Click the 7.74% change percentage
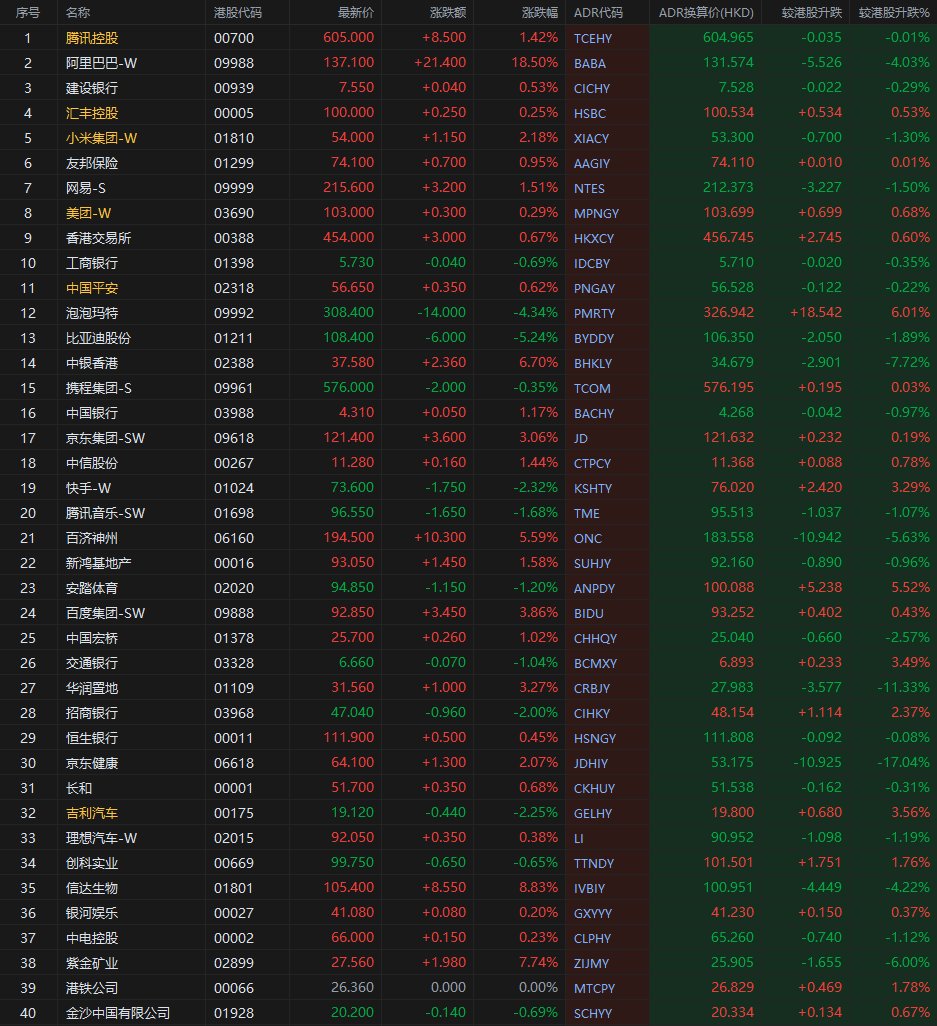 [539, 962]
